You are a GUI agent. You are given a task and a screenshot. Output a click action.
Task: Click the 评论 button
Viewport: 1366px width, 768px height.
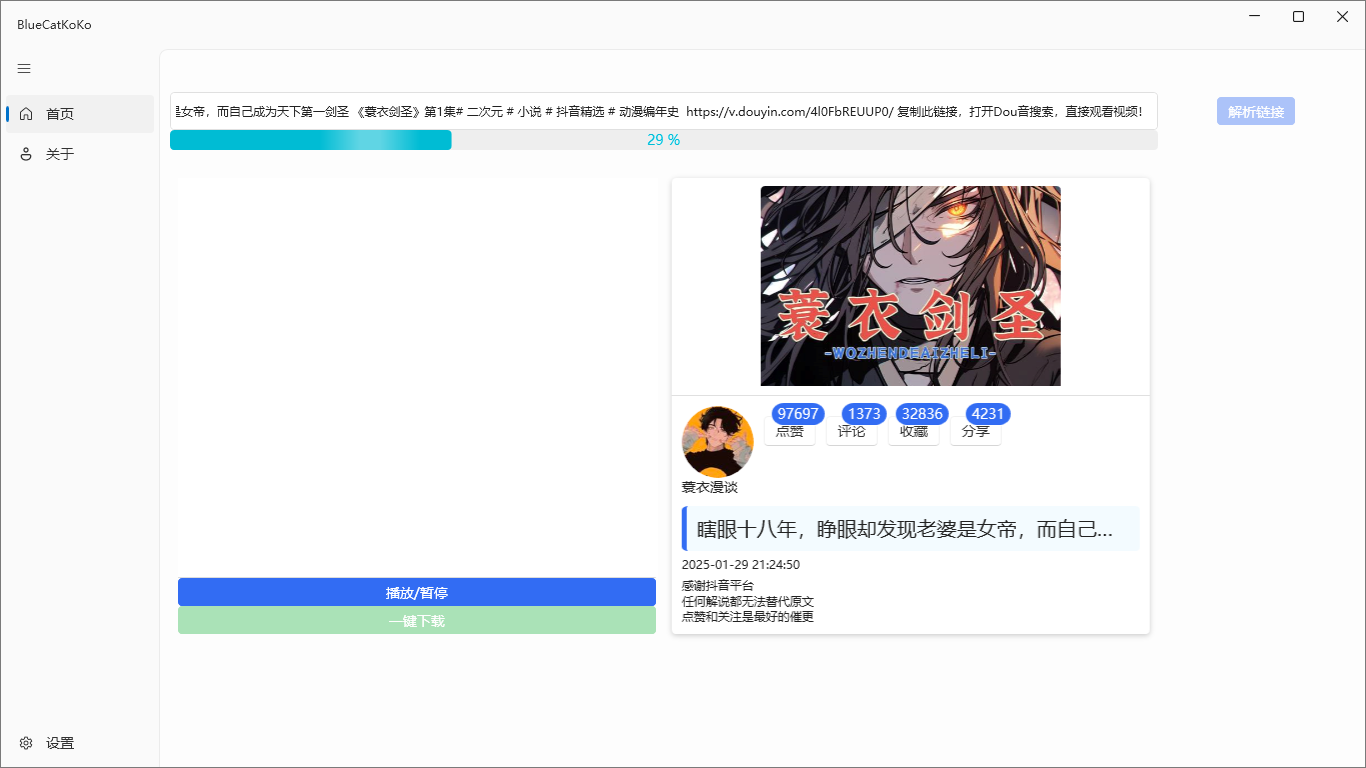pos(852,432)
